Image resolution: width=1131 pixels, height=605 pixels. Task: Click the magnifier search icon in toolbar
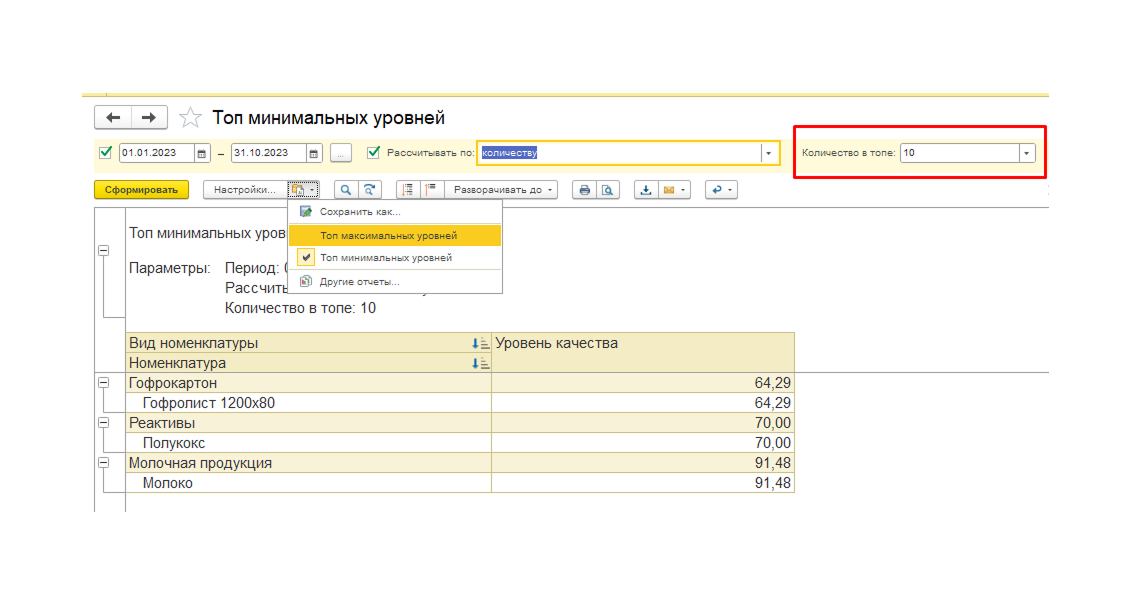pos(346,190)
